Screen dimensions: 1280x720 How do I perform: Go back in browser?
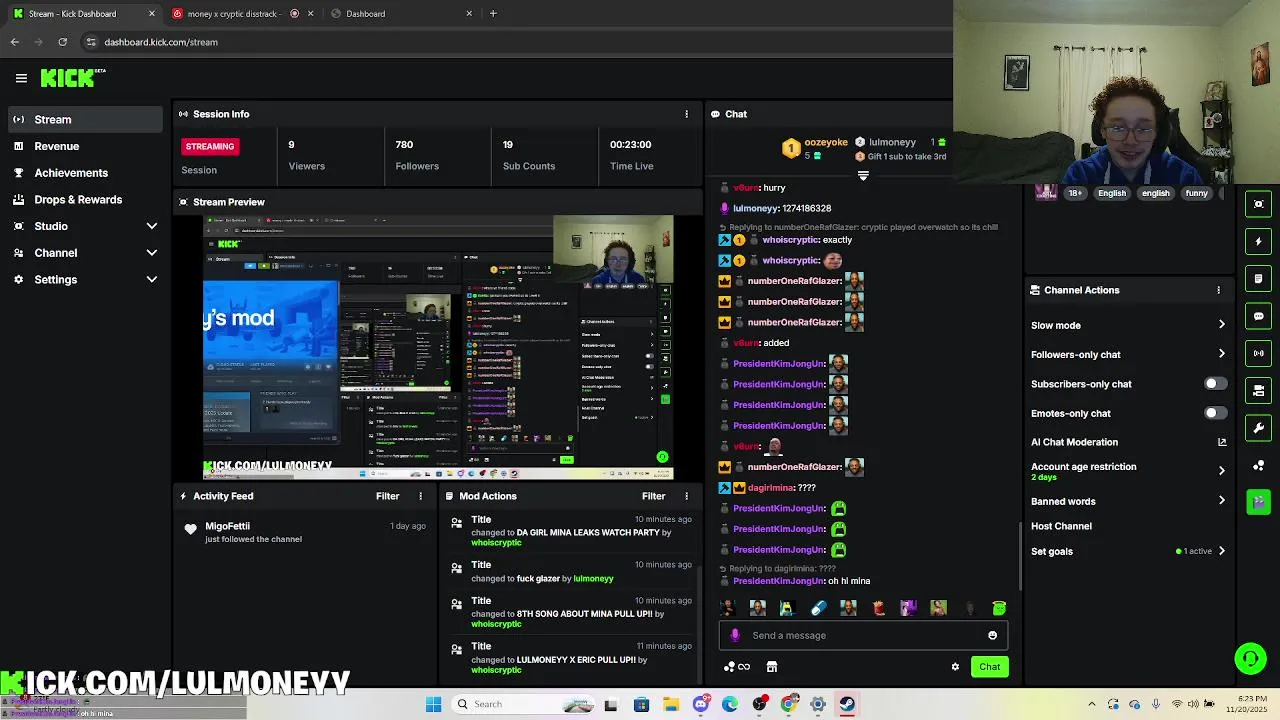pyautogui.click(x=14, y=42)
